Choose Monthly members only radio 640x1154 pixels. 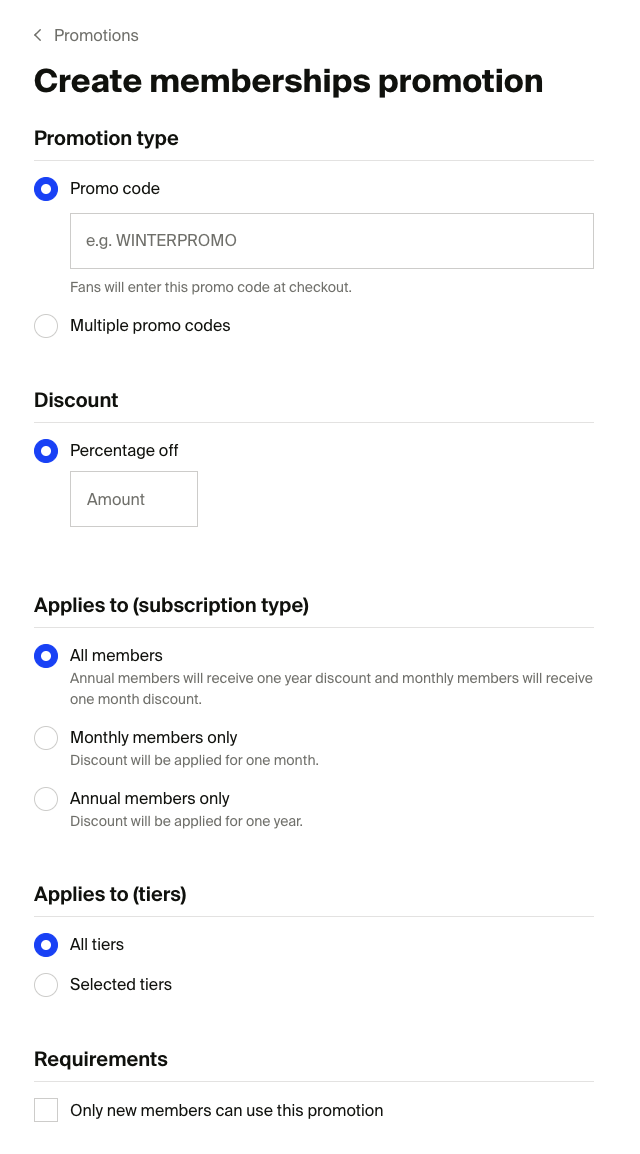pyautogui.click(x=46, y=738)
